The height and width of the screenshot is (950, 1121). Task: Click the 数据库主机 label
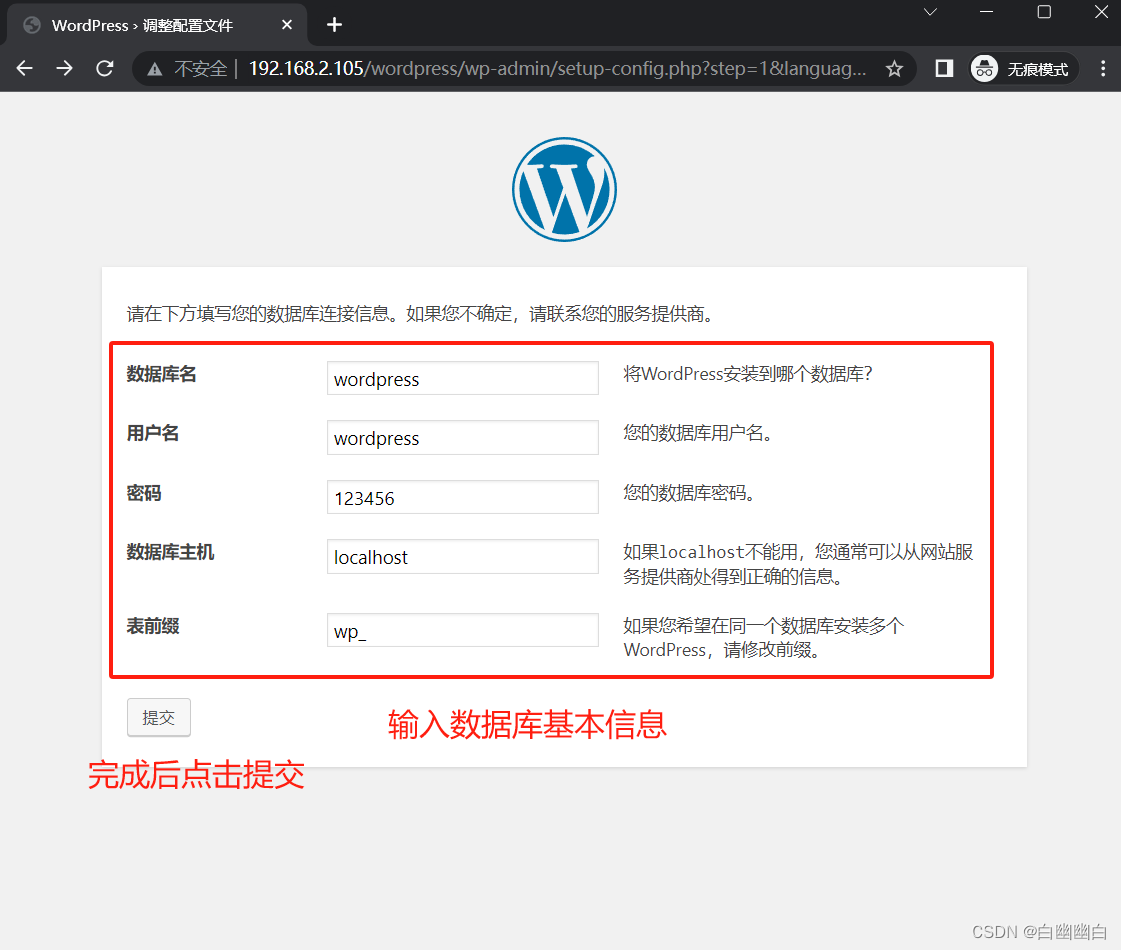[x=170, y=552]
